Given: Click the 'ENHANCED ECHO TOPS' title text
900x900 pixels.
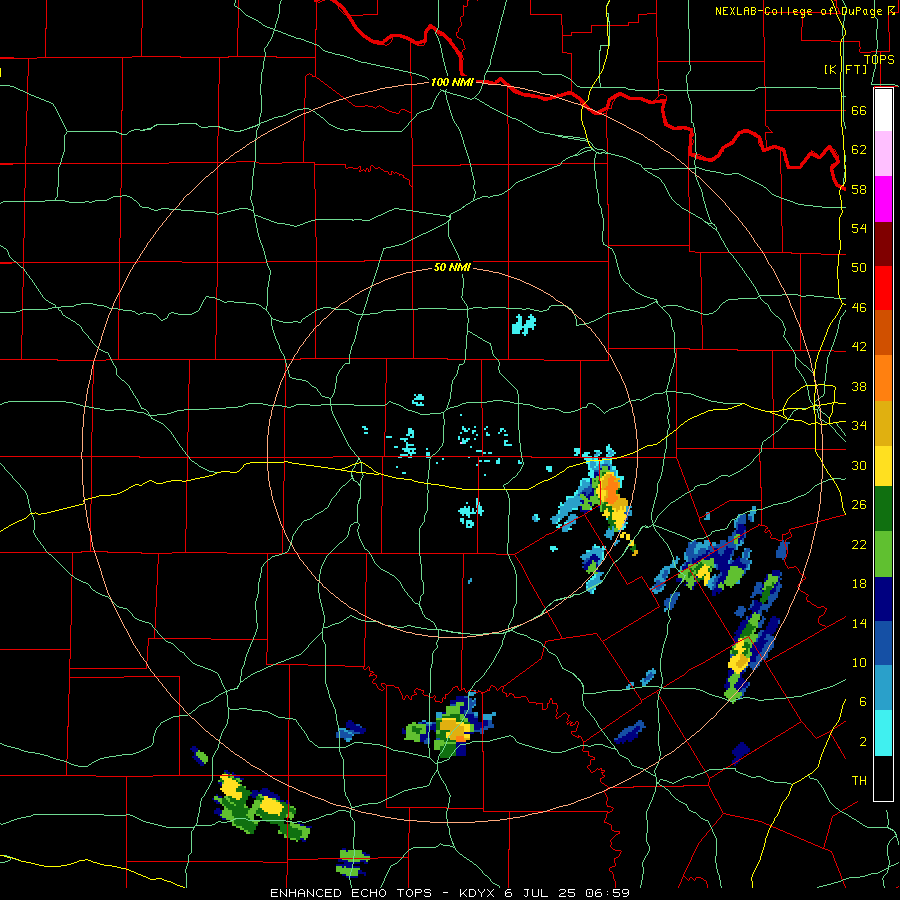Looking at the screenshot, I should point(351,893).
